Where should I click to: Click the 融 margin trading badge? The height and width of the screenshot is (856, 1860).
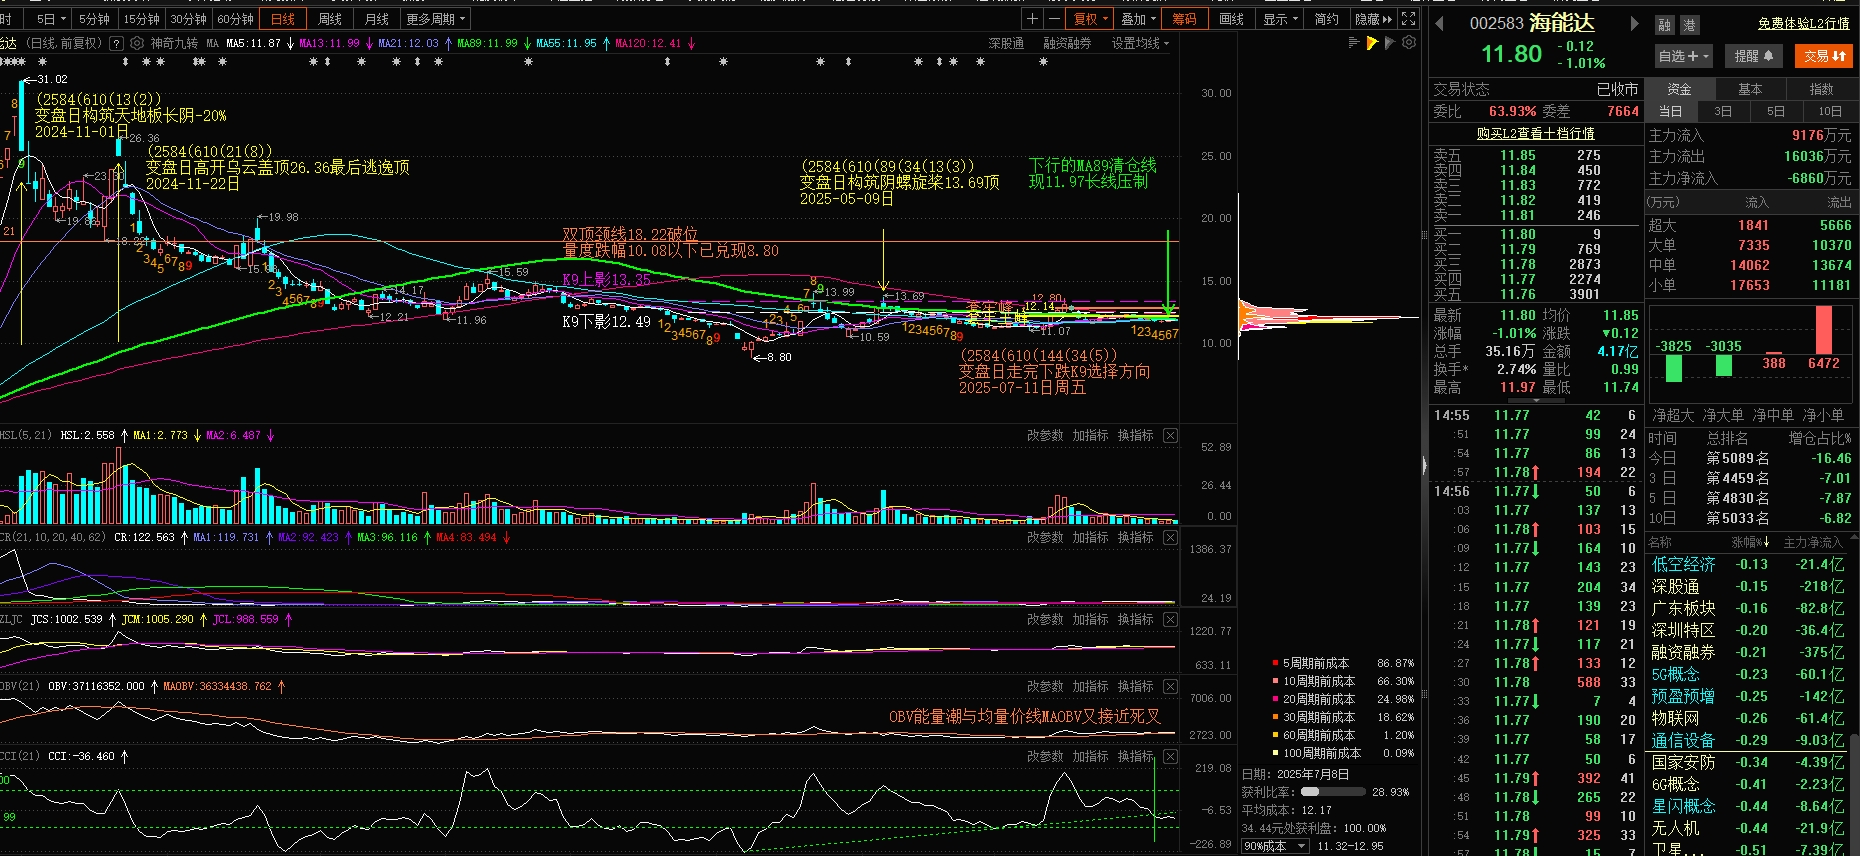pos(1664,25)
